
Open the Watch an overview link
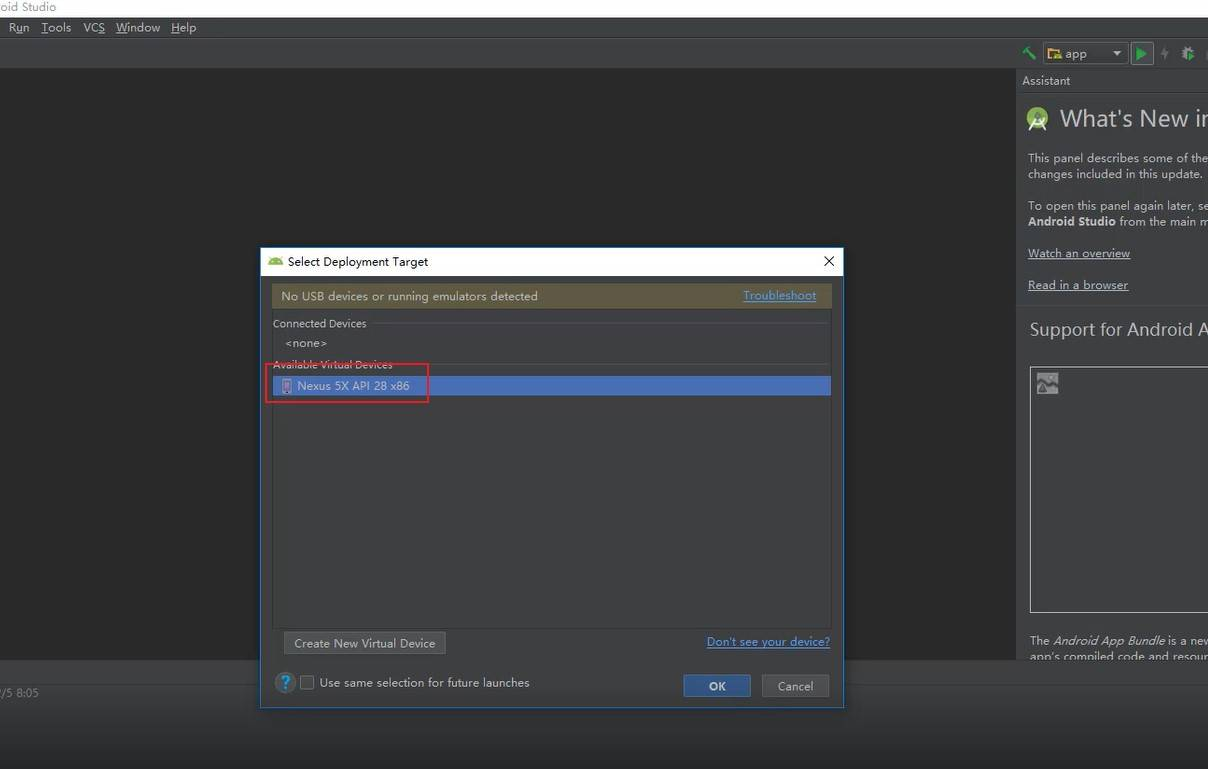[x=1079, y=254]
